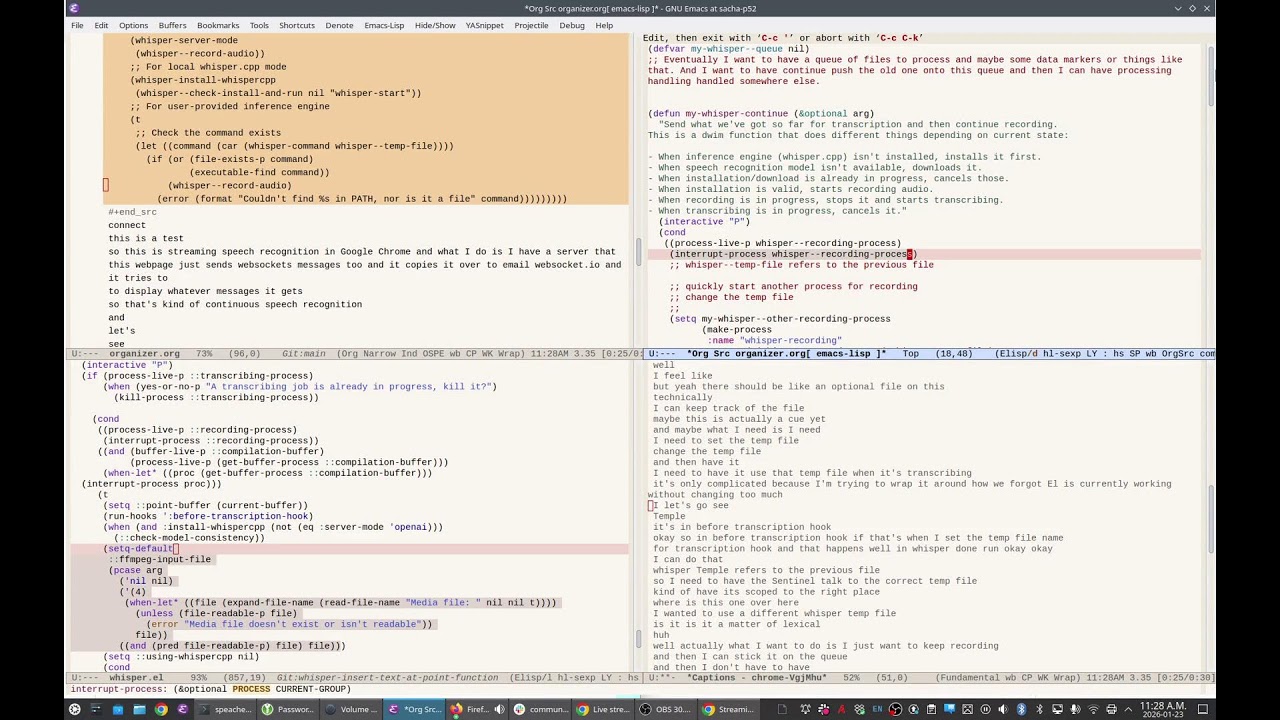This screenshot has height=720, width=1280.
Task: Open the Buffers menu
Action: [x=172, y=25]
